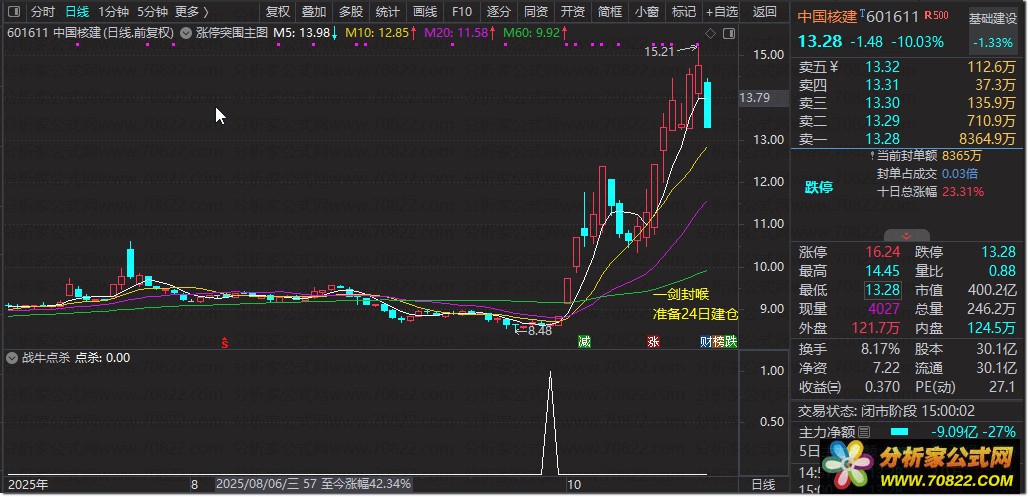The width and height of the screenshot is (1030, 497).
Task: Open the 主力净额 detail icon
Action: click(864, 432)
